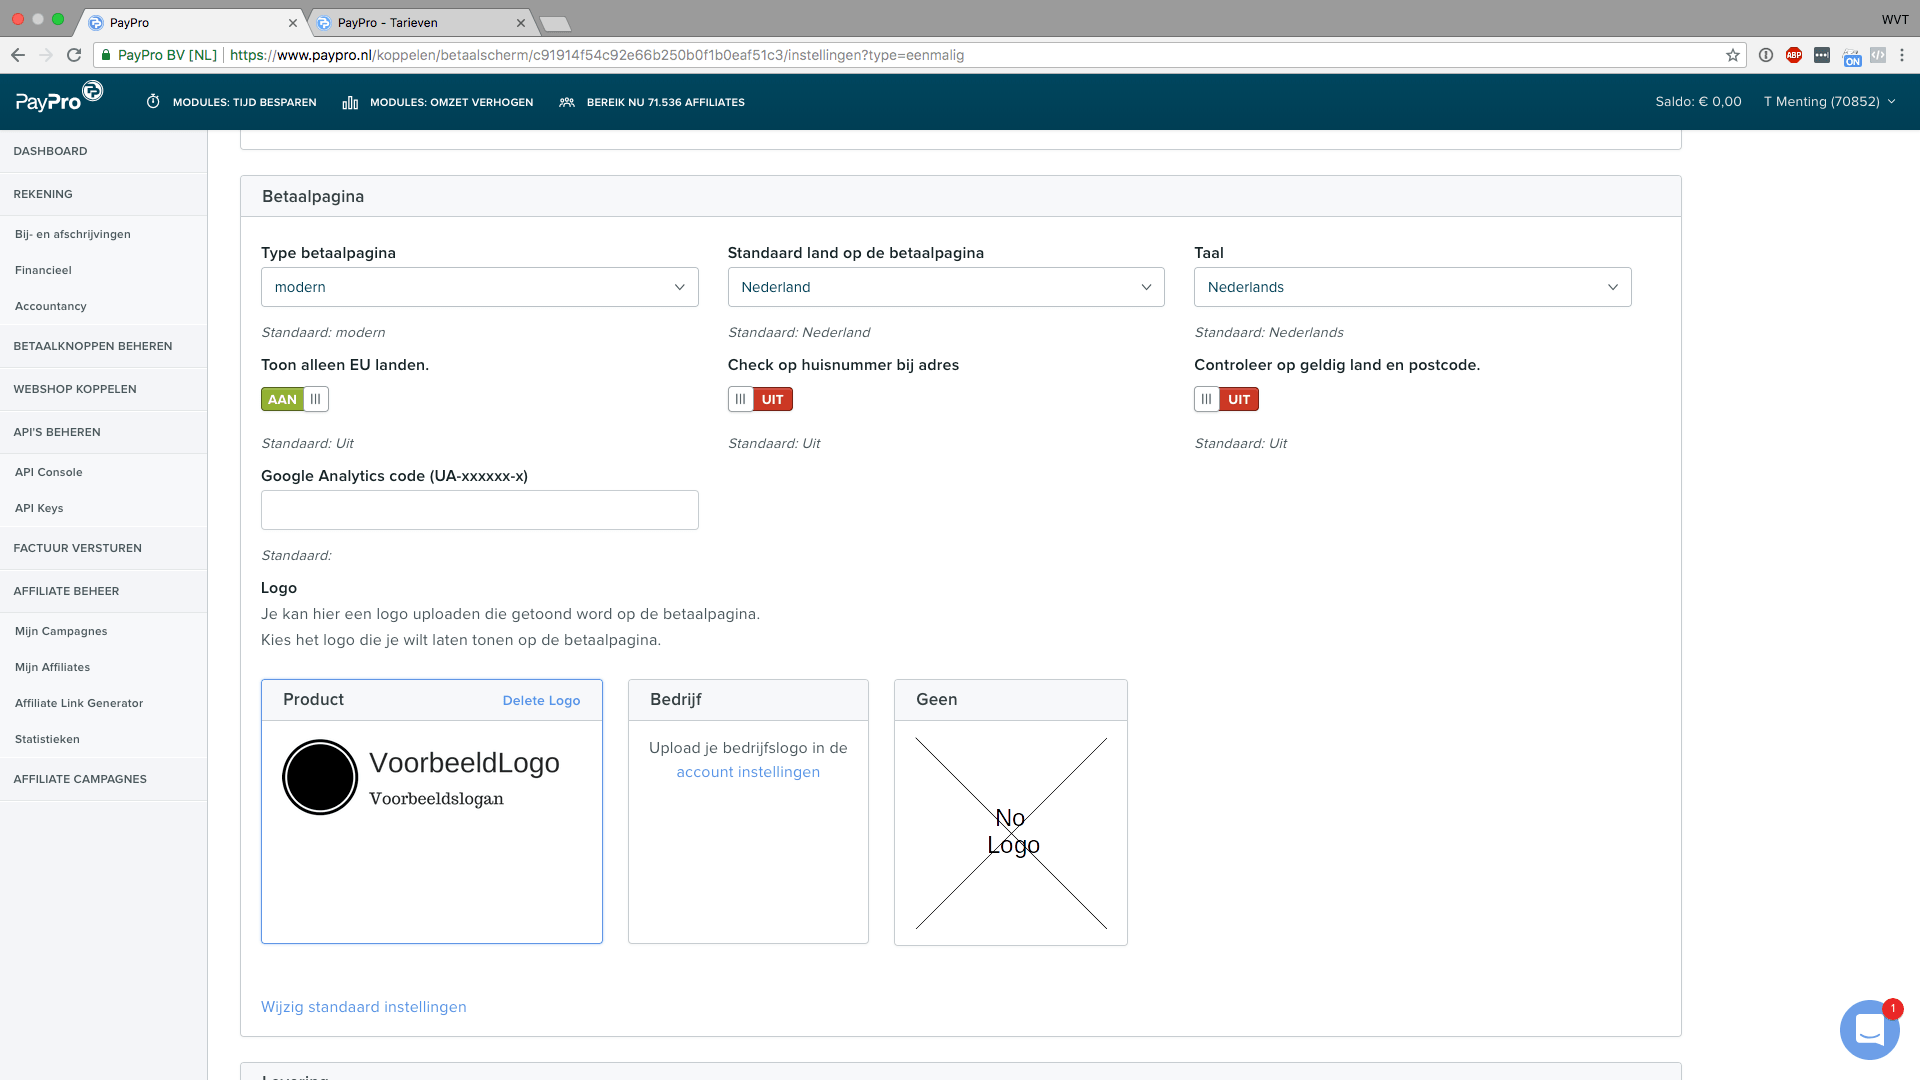Select the Geen no-logo option
1920x1080 pixels.
pos(1011,812)
